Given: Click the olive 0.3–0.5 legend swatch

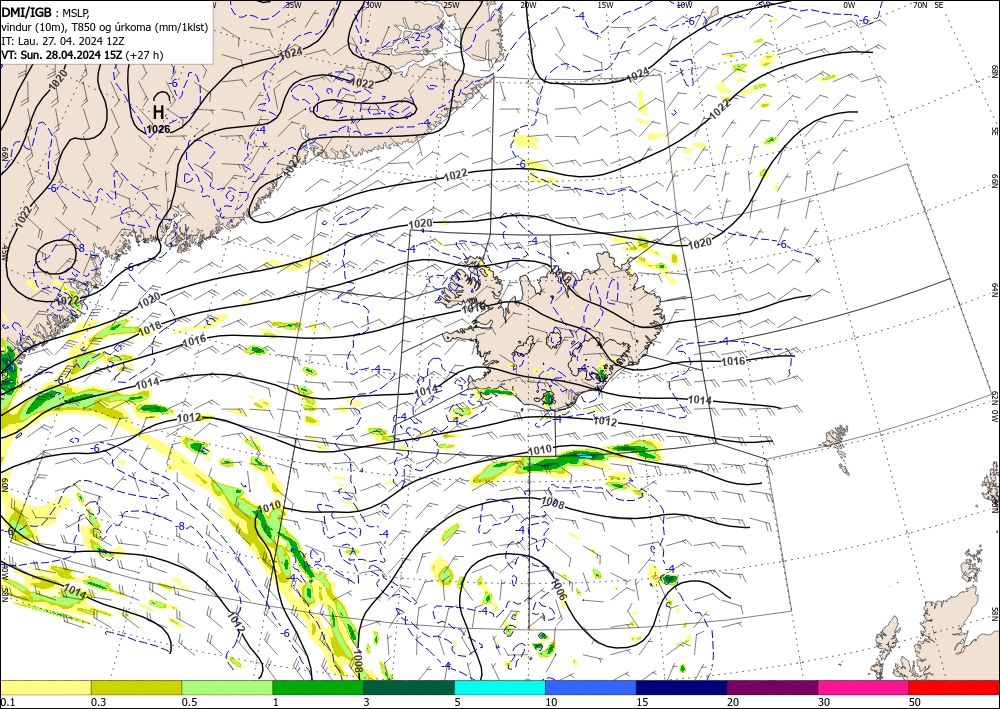Looking at the screenshot, I should [x=136, y=687].
